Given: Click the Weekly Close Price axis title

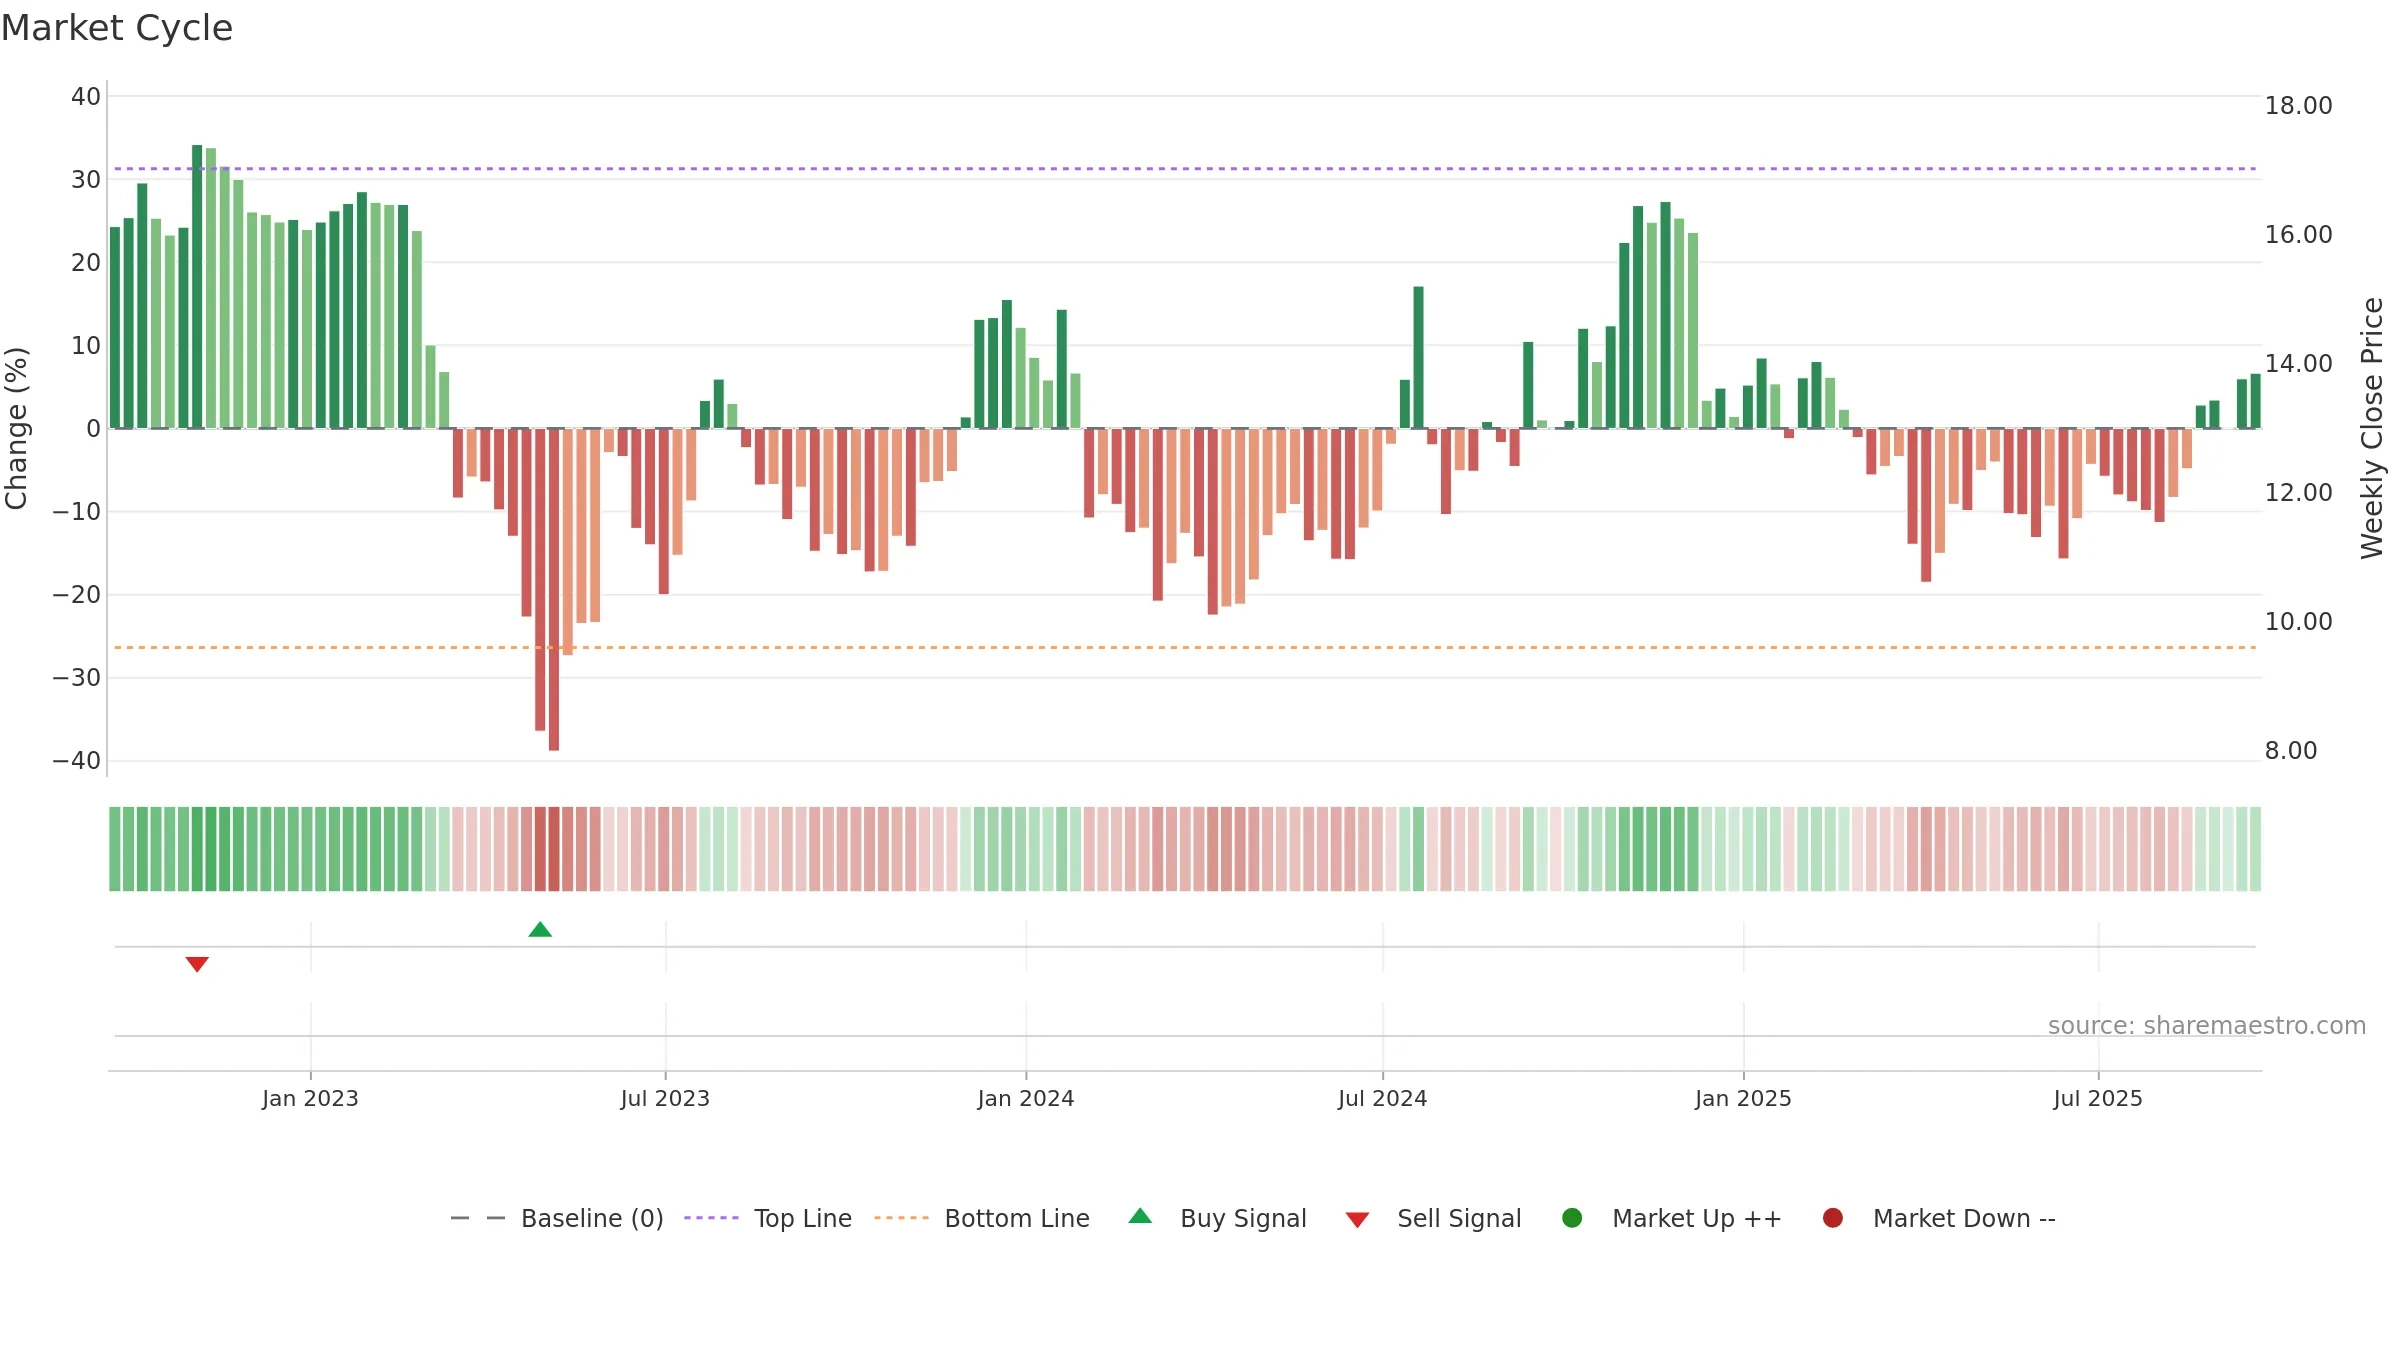Looking at the screenshot, I should point(2372,428).
